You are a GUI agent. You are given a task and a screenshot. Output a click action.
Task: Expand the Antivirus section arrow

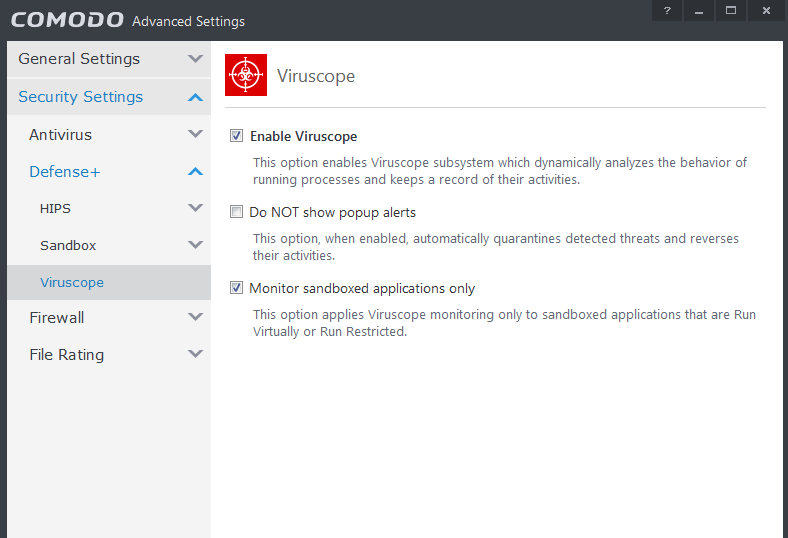(195, 134)
